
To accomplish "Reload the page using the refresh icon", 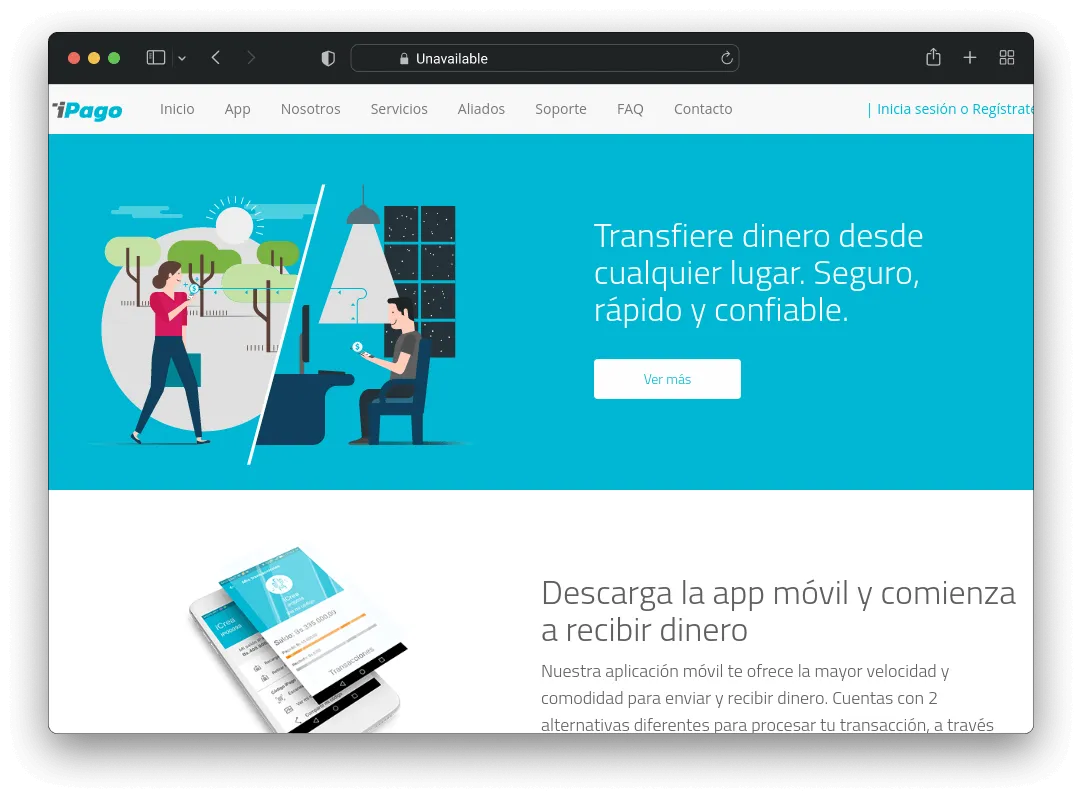I will click(x=727, y=58).
